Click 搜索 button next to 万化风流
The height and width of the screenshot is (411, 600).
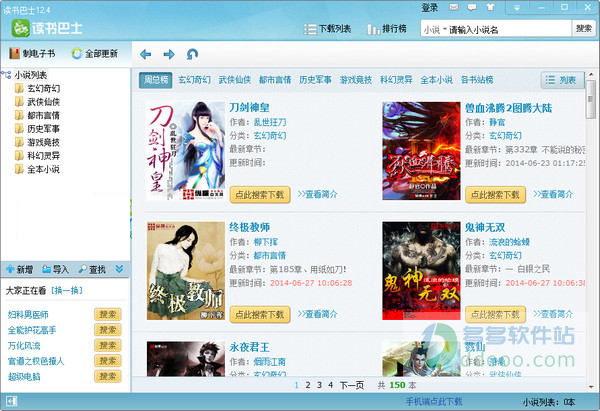click(108, 346)
